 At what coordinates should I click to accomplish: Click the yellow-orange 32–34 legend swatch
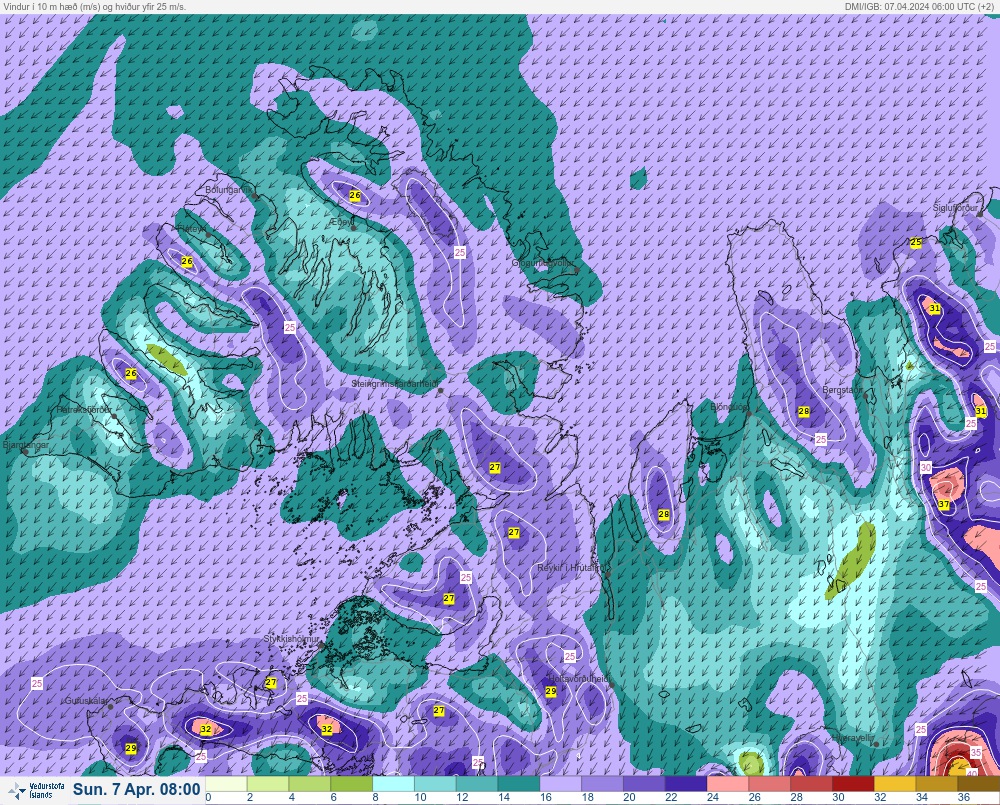click(x=895, y=783)
